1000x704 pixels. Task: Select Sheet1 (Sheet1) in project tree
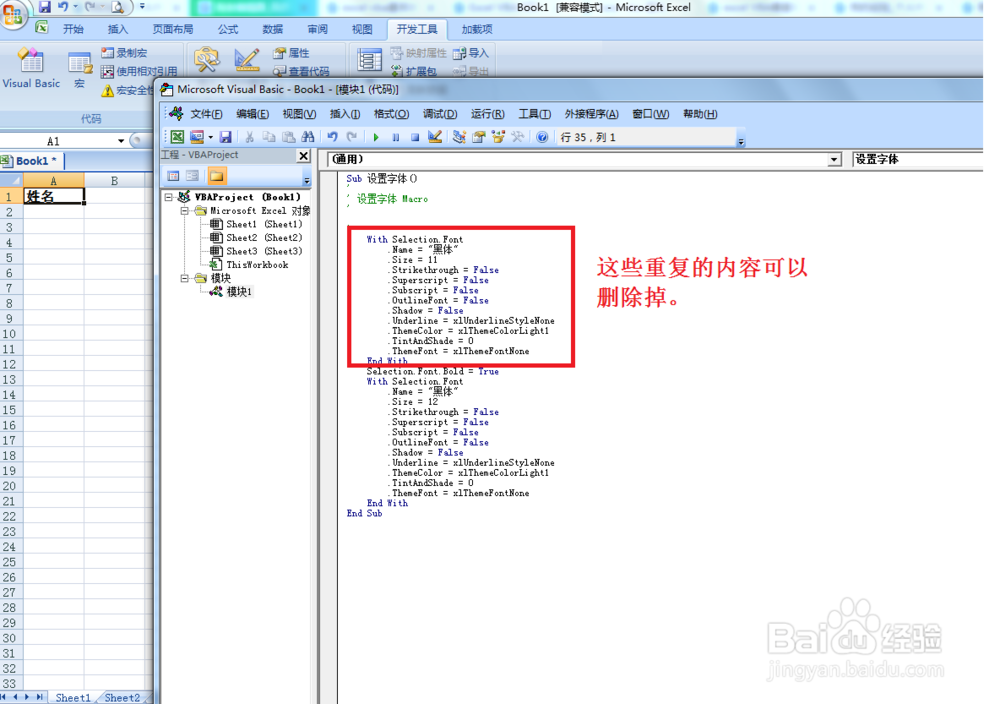[x=256, y=224]
